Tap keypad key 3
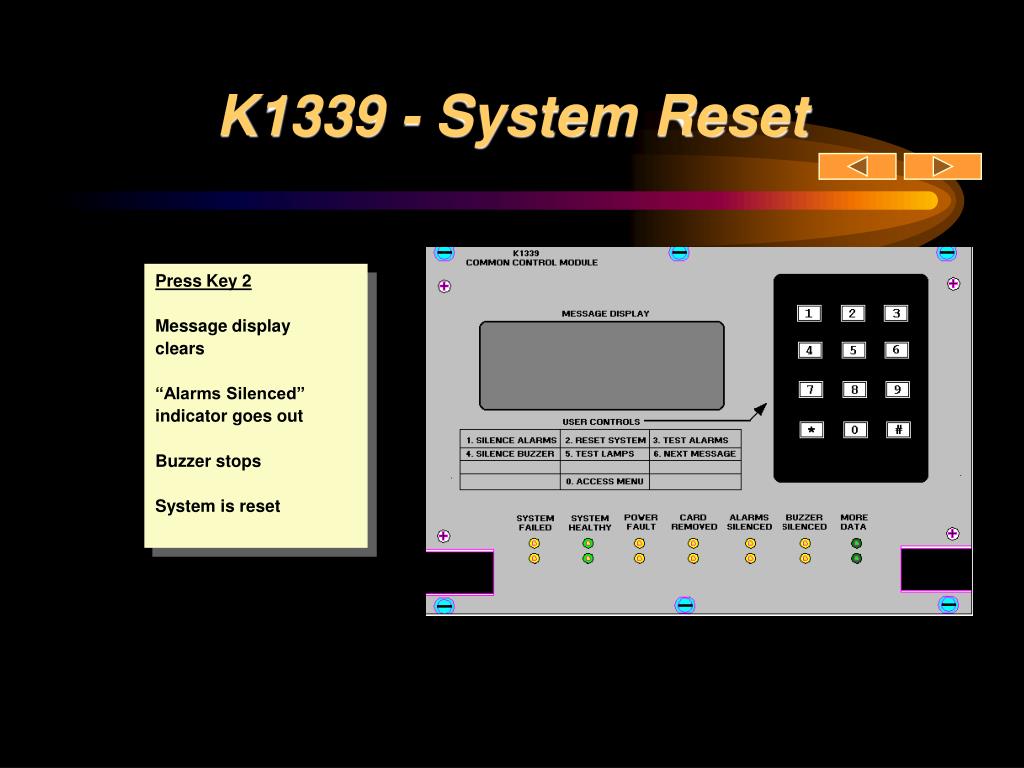 (896, 313)
